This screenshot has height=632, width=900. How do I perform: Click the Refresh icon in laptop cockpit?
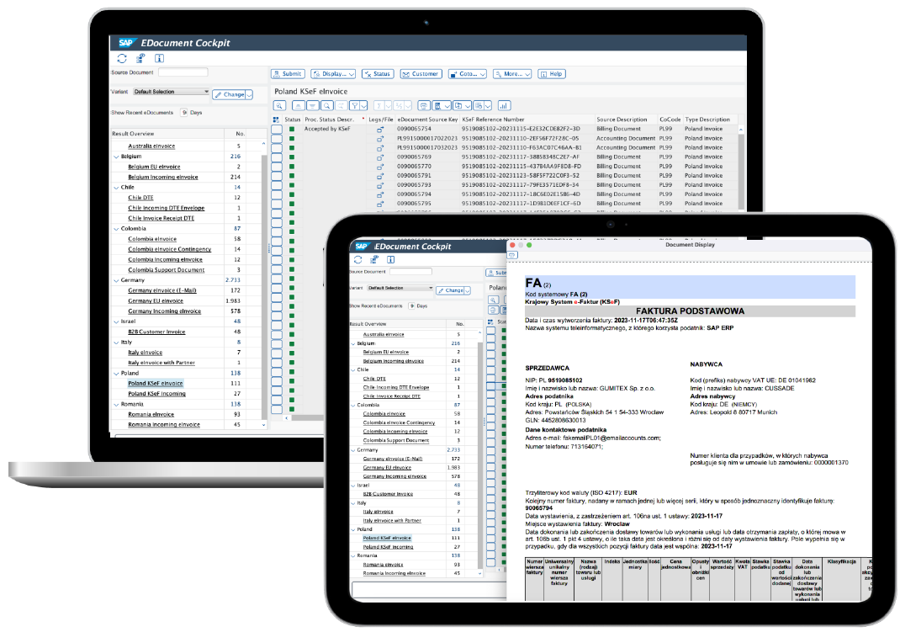pyautogui.click(x=122, y=58)
